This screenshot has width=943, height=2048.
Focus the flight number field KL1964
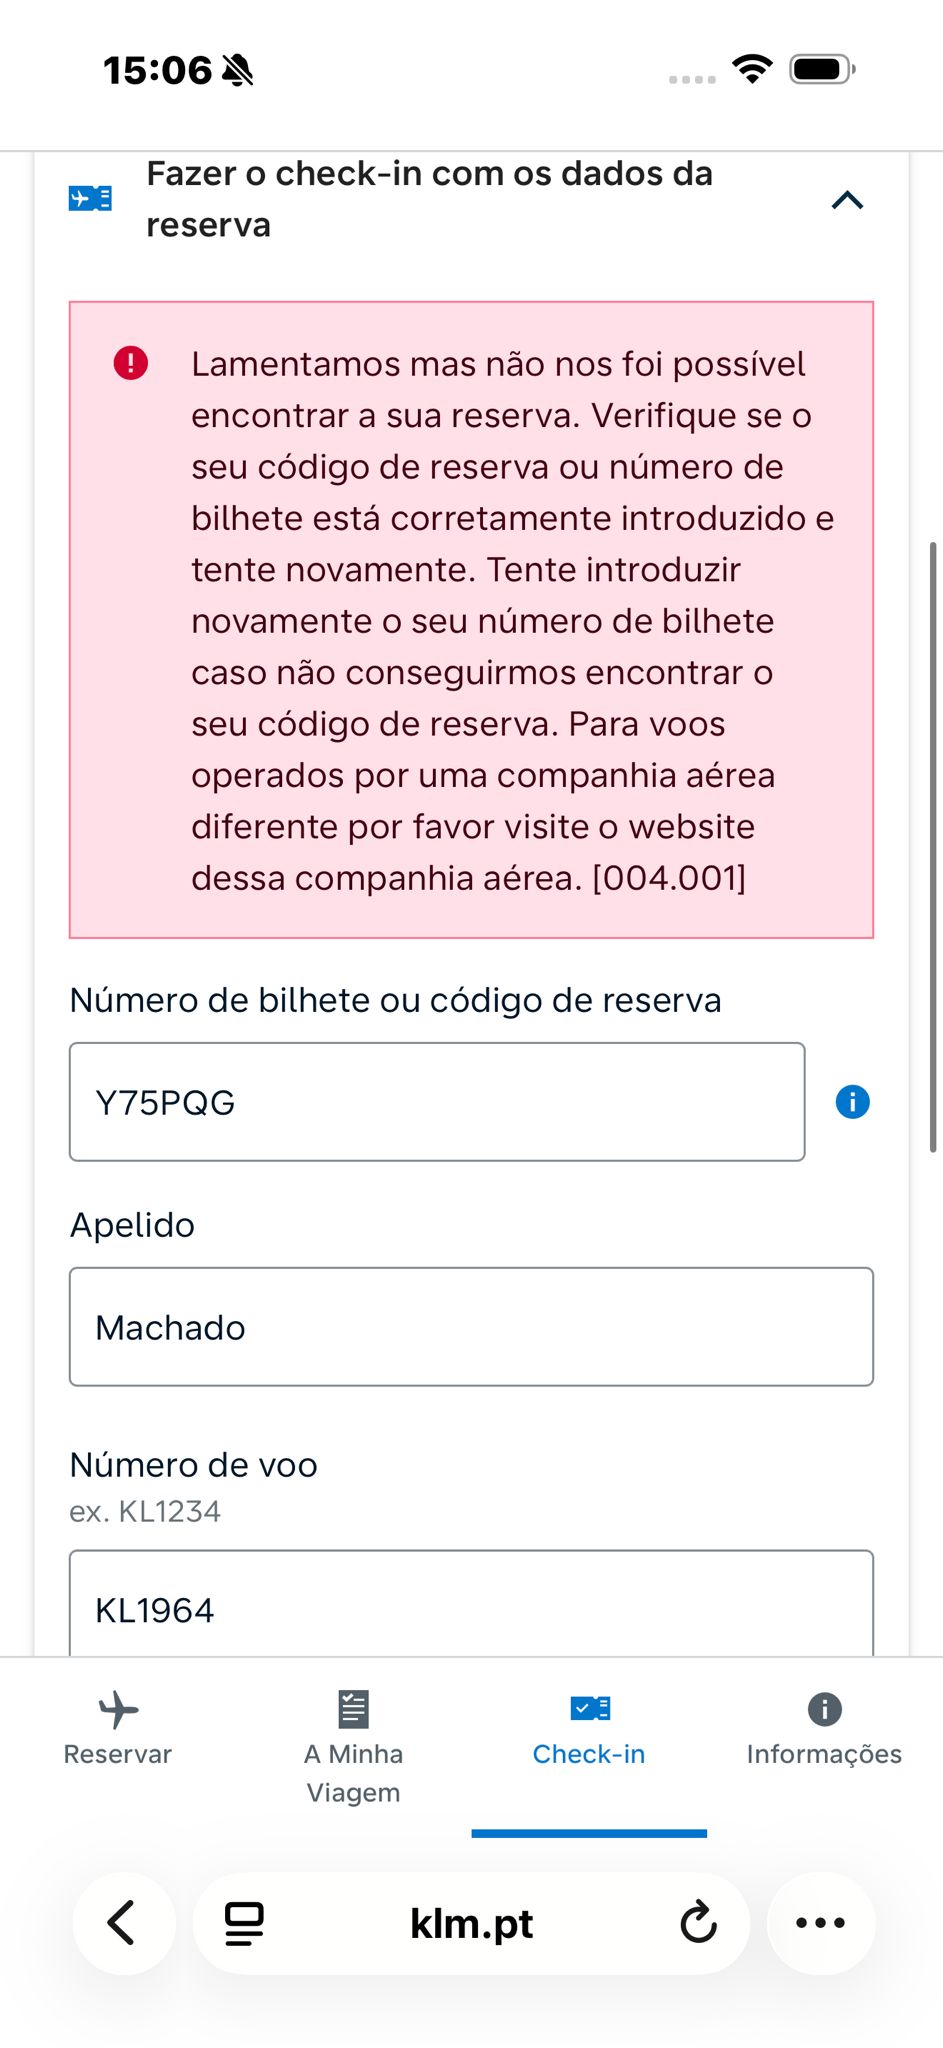click(x=471, y=1606)
